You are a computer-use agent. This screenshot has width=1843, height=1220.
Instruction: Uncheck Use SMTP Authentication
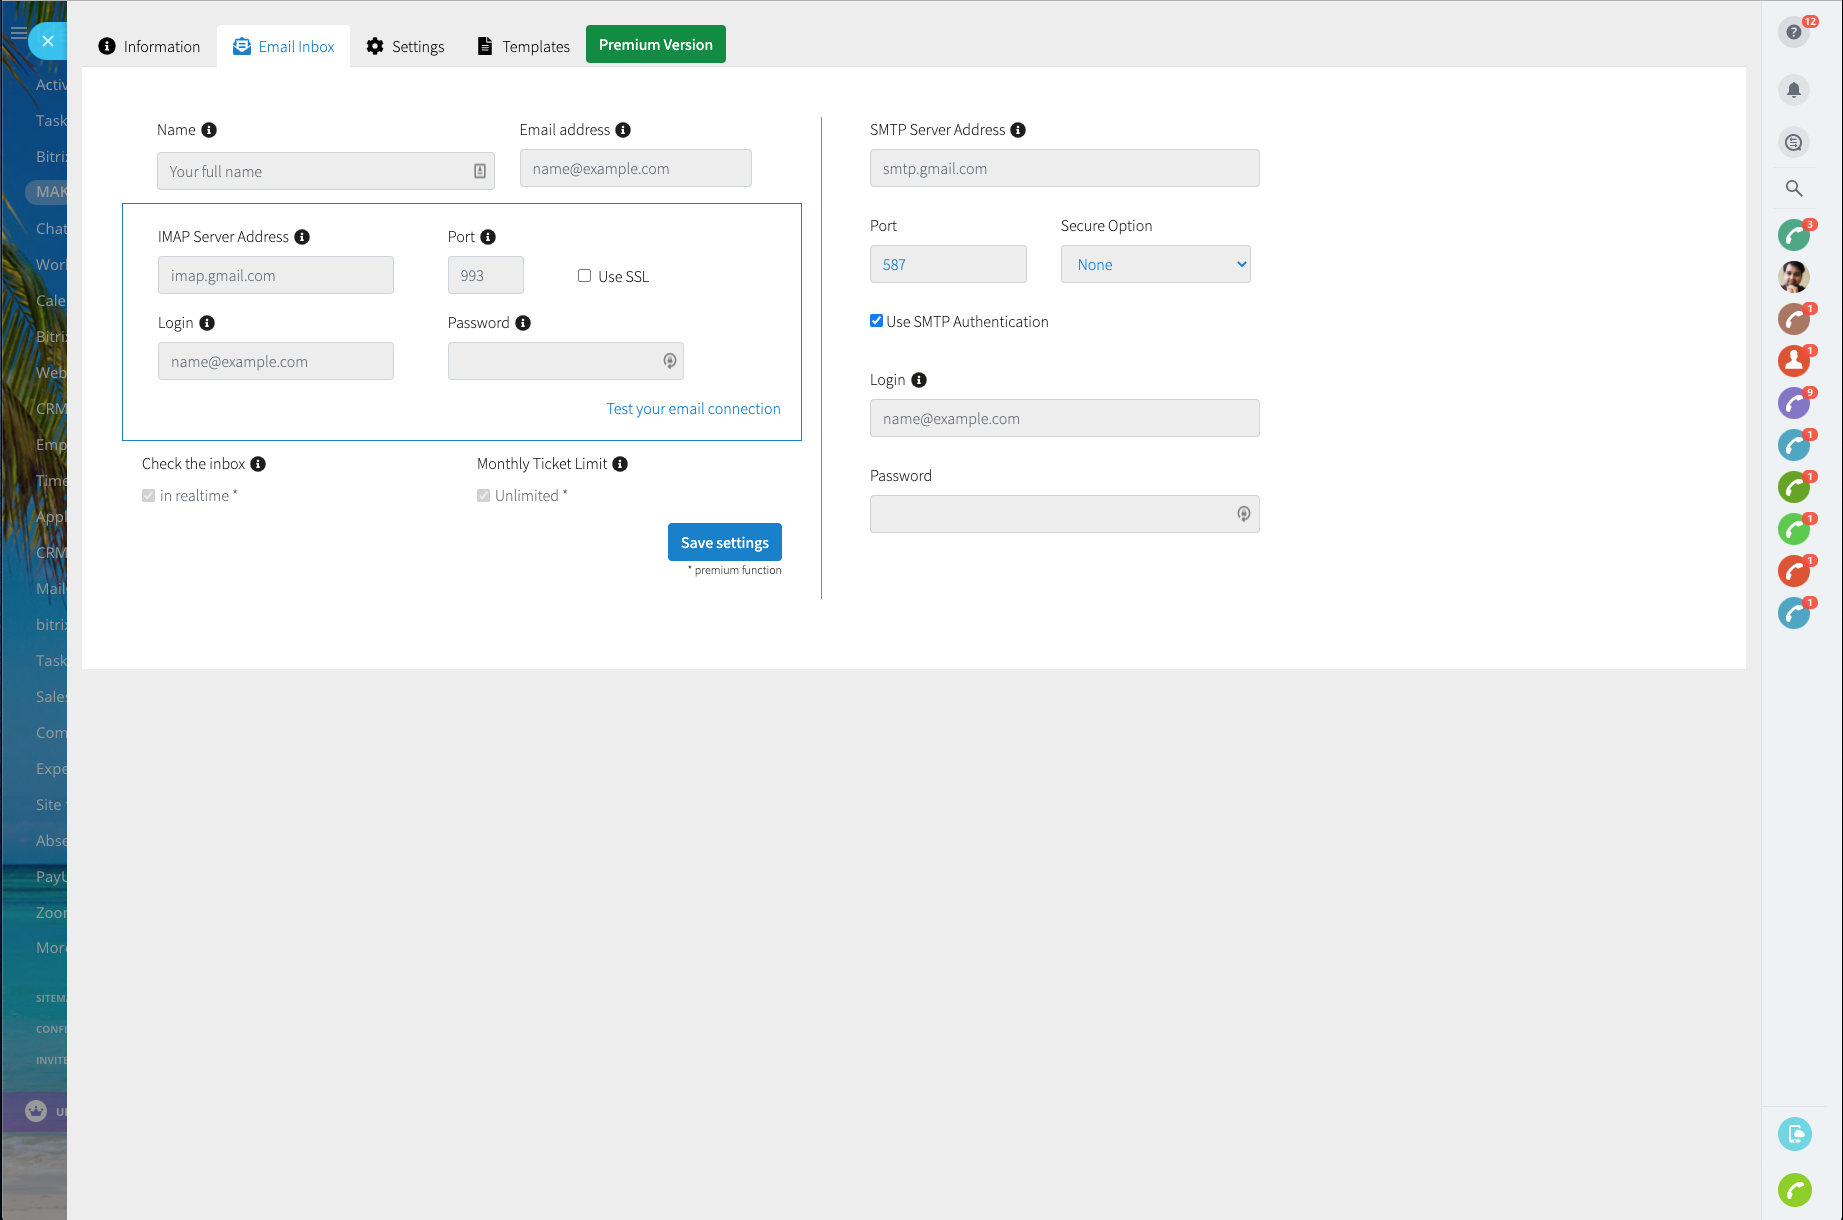click(876, 321)
